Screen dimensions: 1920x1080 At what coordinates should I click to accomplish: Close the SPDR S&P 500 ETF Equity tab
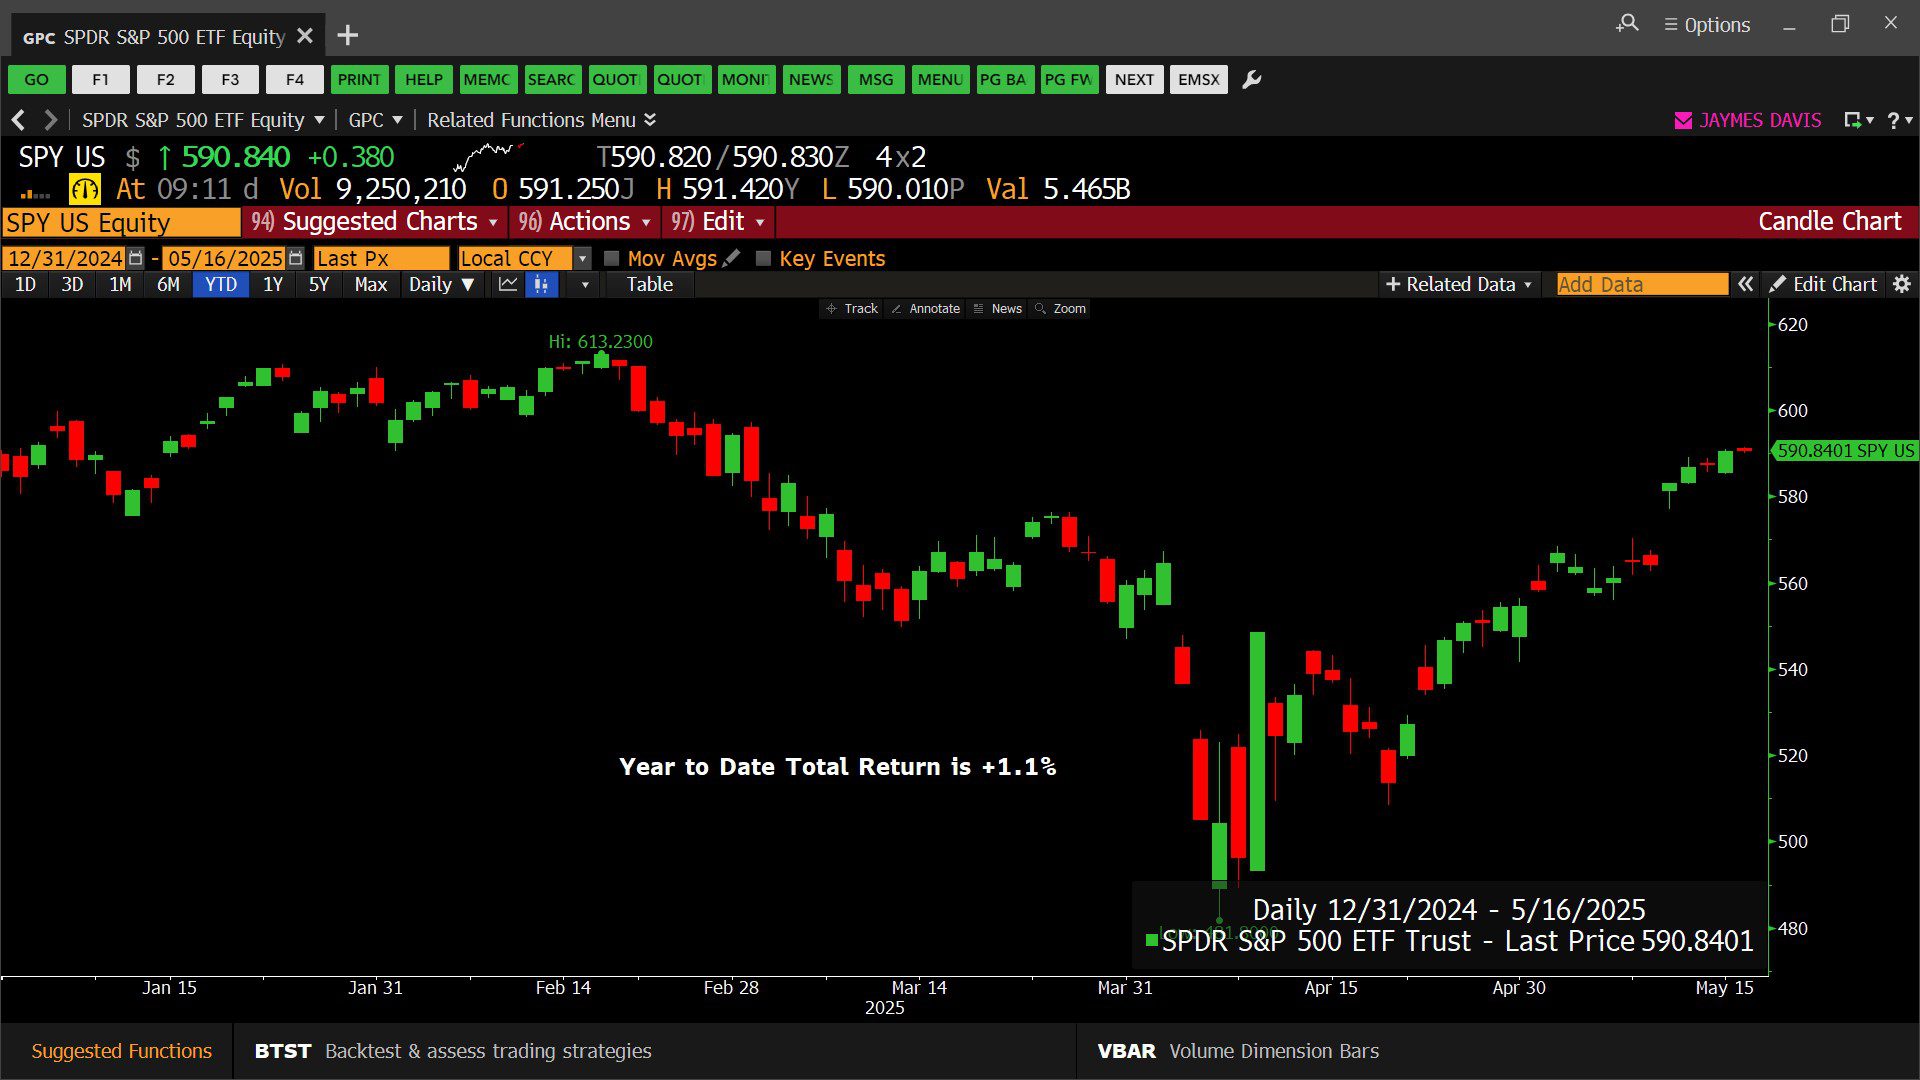(x=305, y=36)
